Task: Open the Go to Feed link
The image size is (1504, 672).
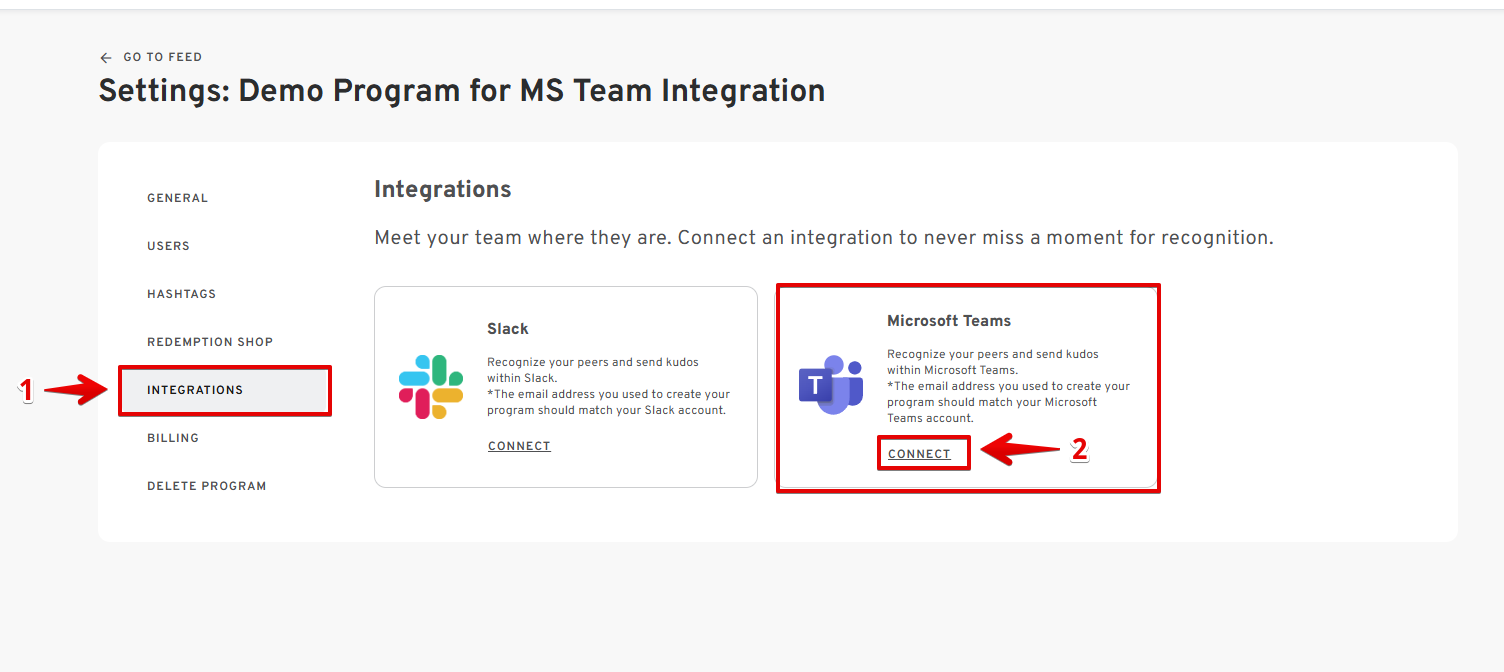Action: (162, 58)
